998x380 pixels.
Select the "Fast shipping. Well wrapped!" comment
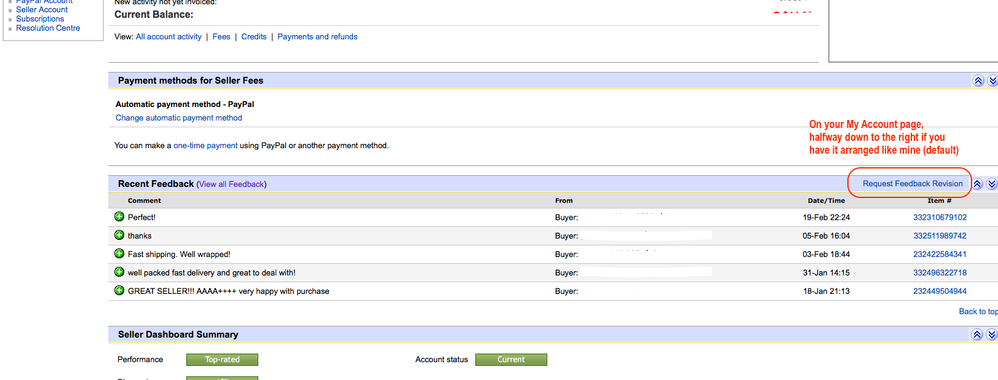[179, 254]
